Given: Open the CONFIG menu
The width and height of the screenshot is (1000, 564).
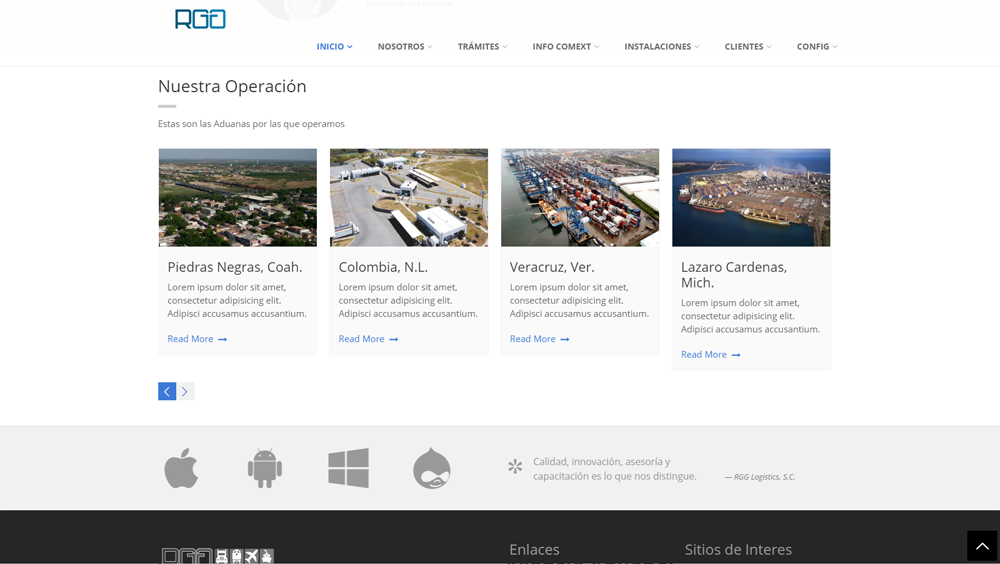Looking at the screenshot, I should point(817,47).
